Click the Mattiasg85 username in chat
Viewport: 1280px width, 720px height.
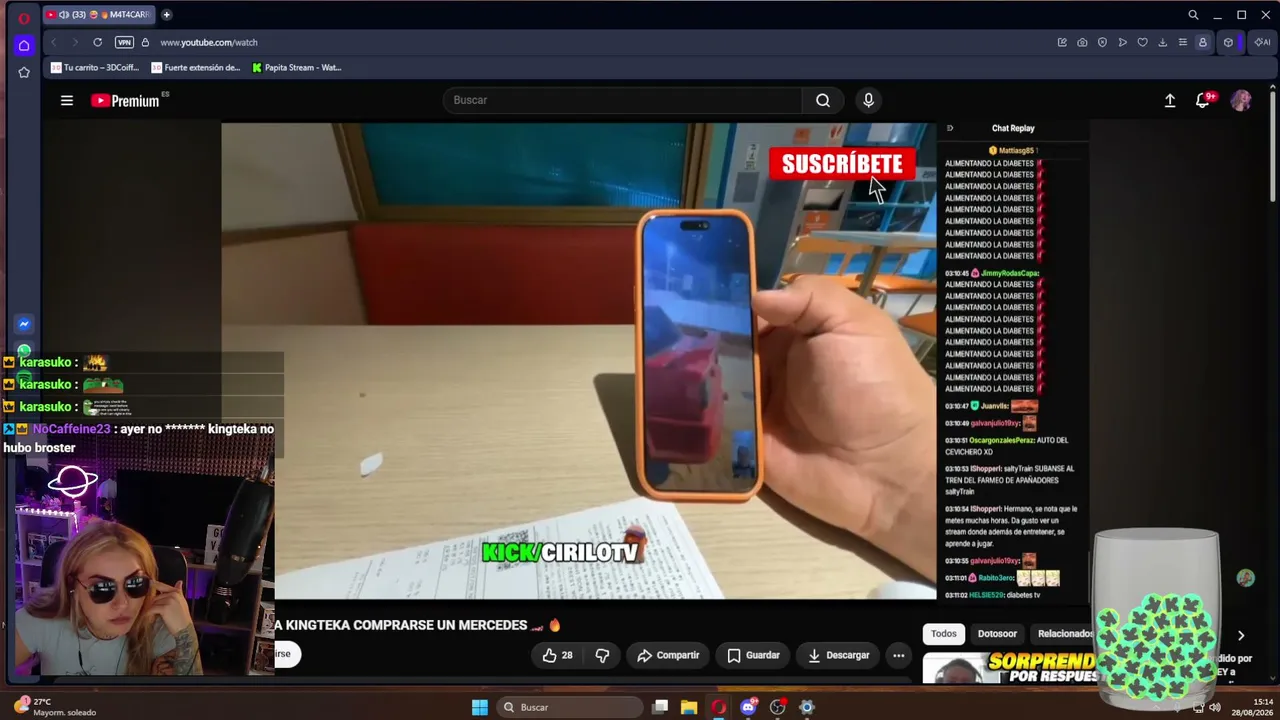(1016, 151)
